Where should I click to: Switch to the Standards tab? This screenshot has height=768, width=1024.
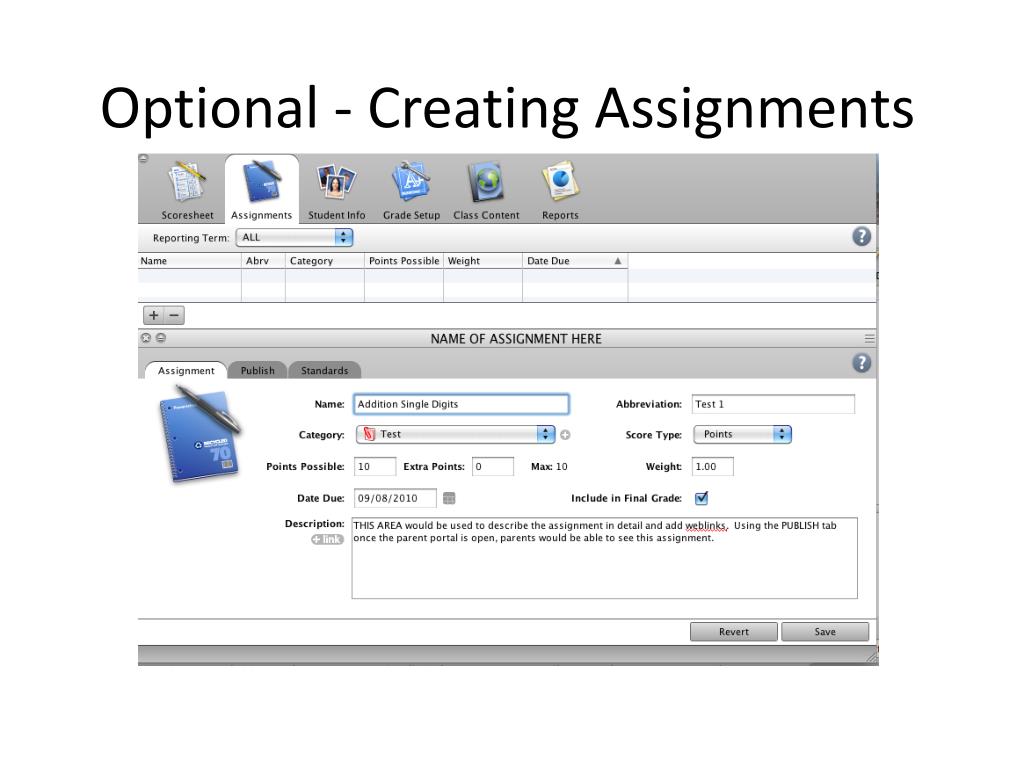point(325,370)
